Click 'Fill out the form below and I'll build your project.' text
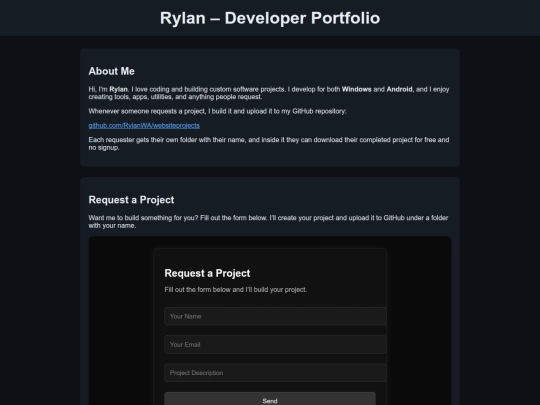 coord(236,290)
